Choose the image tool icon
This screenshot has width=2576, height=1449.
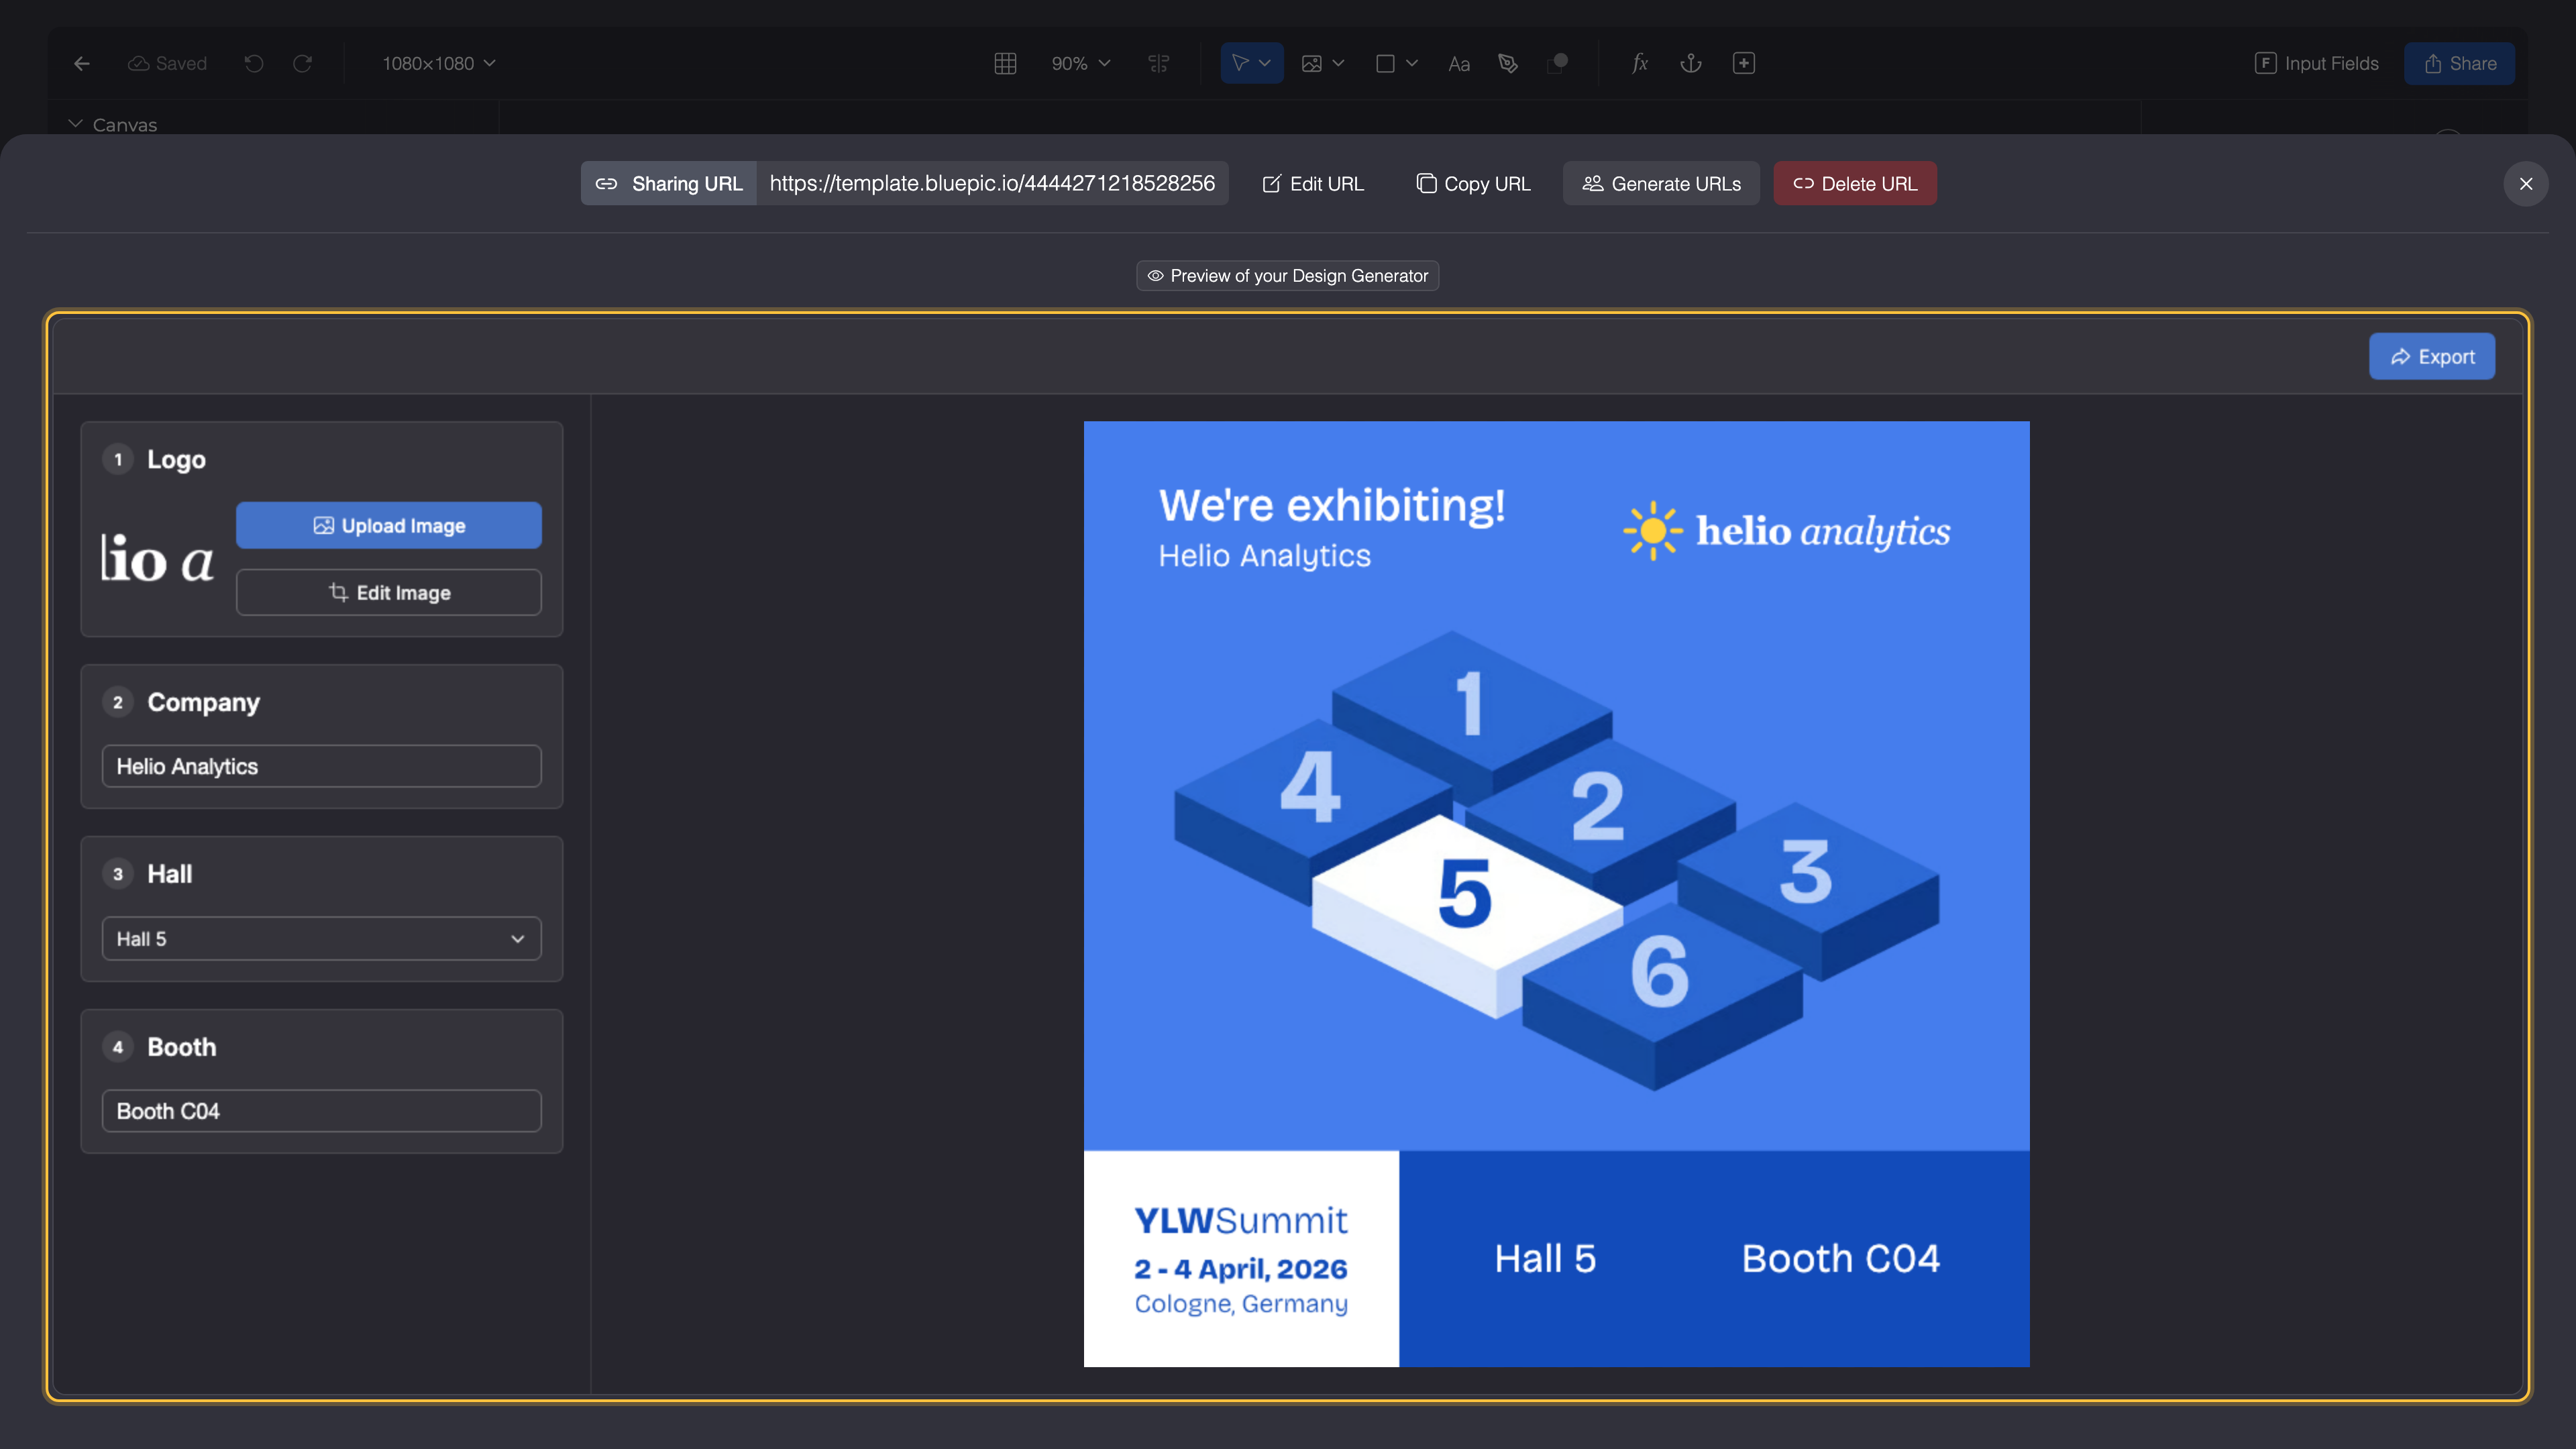(x=1311, y=63)
